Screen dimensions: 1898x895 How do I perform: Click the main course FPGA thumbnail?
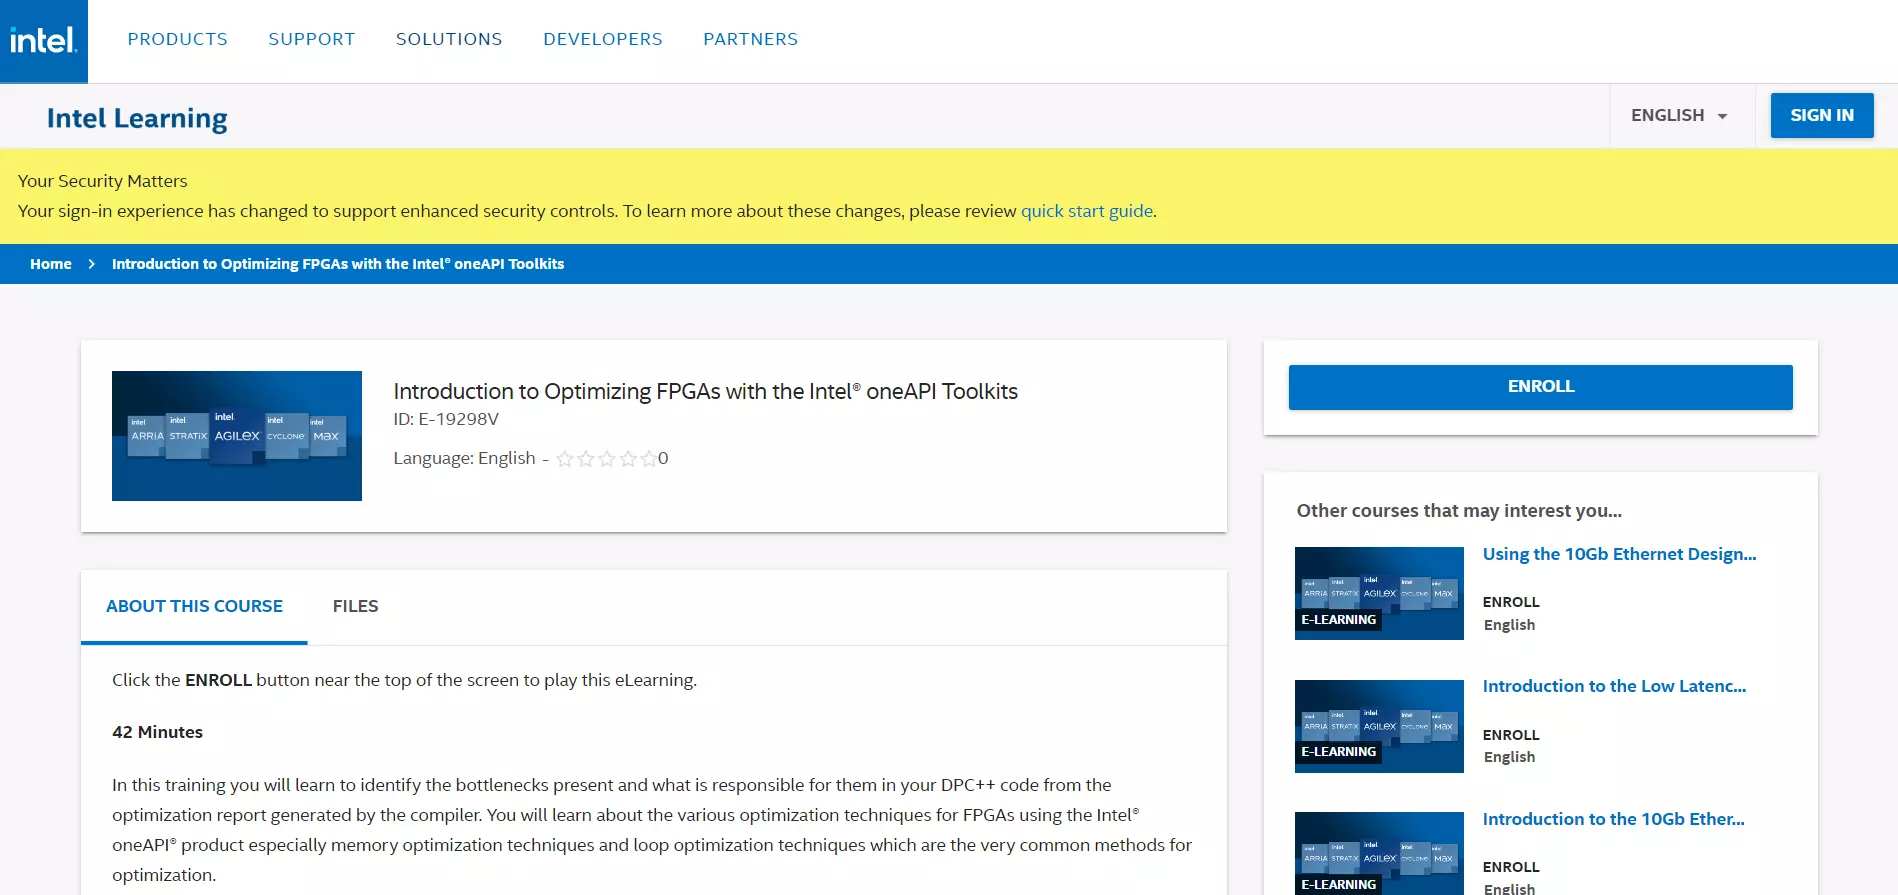pyautogui.click(x=237, y=436)
